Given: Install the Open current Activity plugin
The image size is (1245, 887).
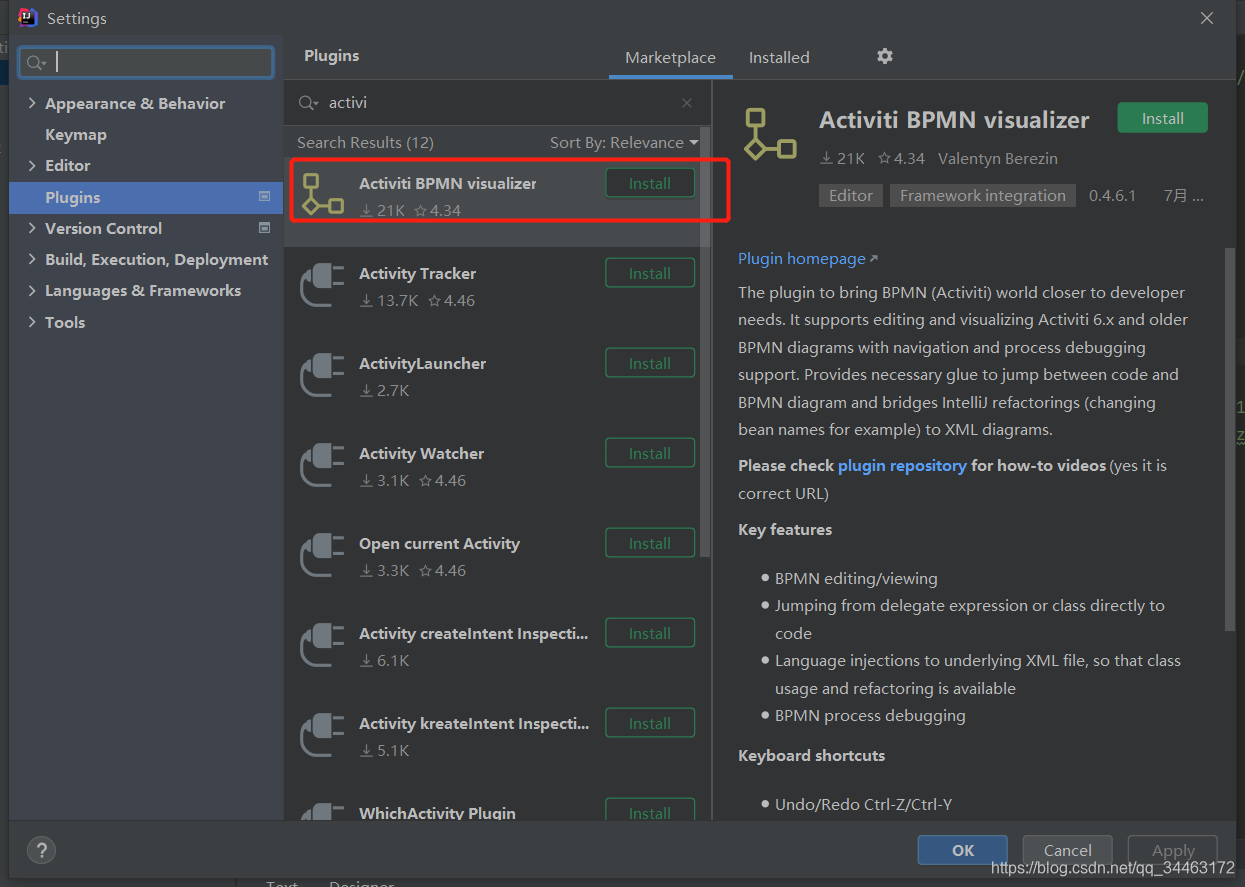Looking at the screenshot, I should pyautogui.click(x=650, y=543).
